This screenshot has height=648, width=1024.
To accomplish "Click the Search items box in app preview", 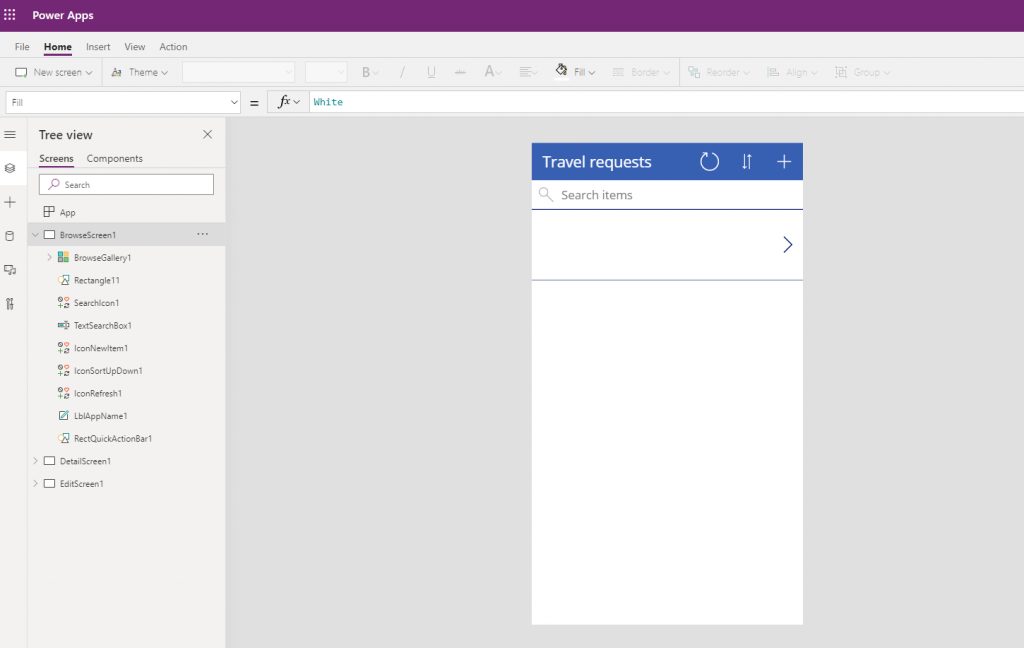I will [667, 195].
